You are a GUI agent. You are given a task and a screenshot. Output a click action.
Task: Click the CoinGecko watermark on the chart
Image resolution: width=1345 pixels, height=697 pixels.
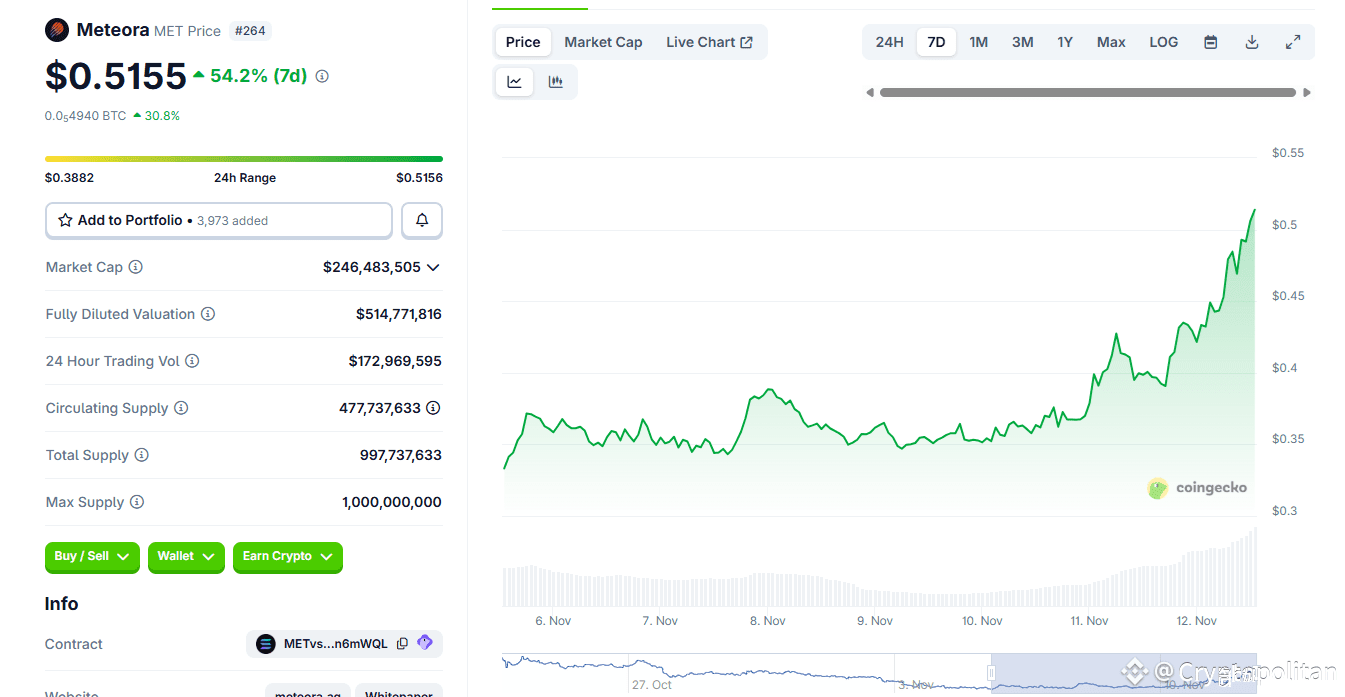click(1197, 488)
